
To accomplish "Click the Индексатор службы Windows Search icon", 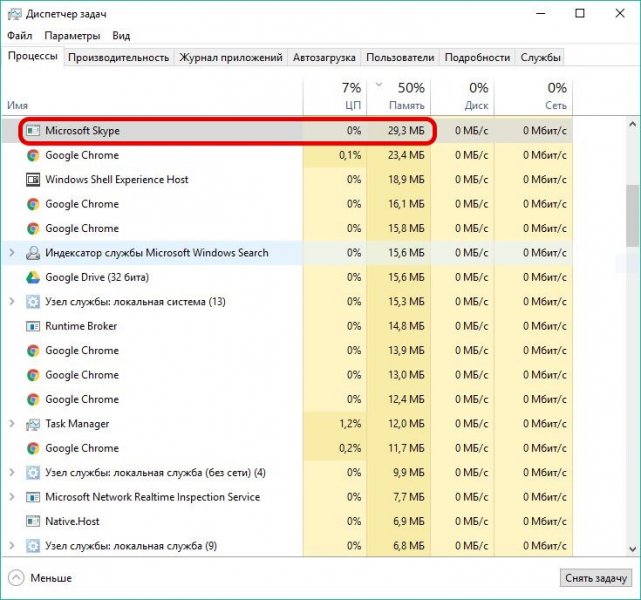I will 33,253.
